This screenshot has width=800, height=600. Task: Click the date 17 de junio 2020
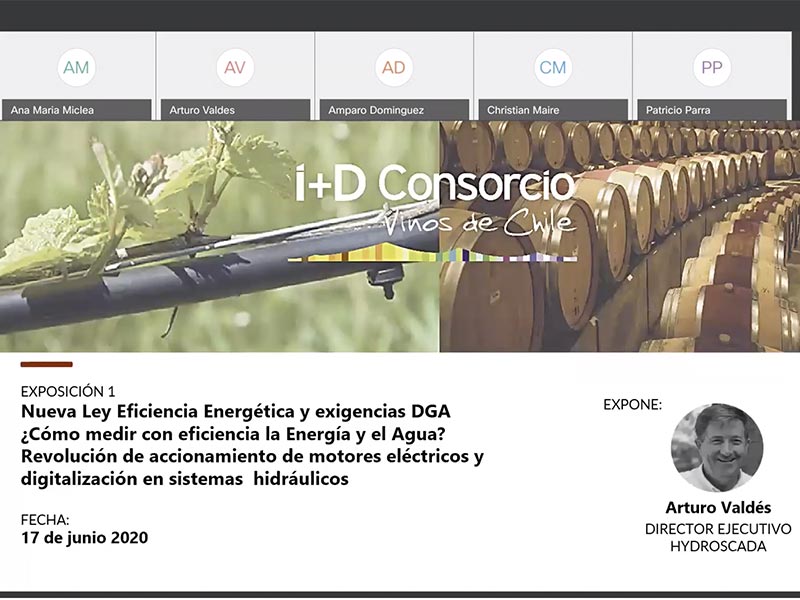84,538
